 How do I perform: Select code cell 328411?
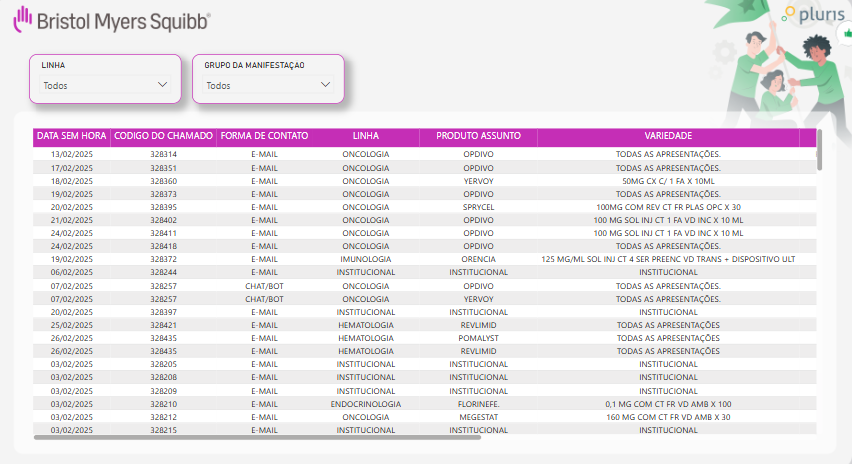click(x=164, y=234)
